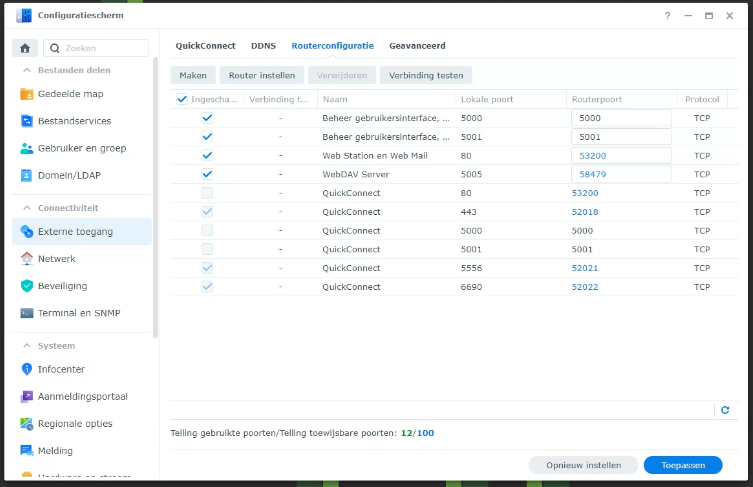Open Domein/LDAP icon
The width and height of the screenshot is (753, 487).
[26, 175]
